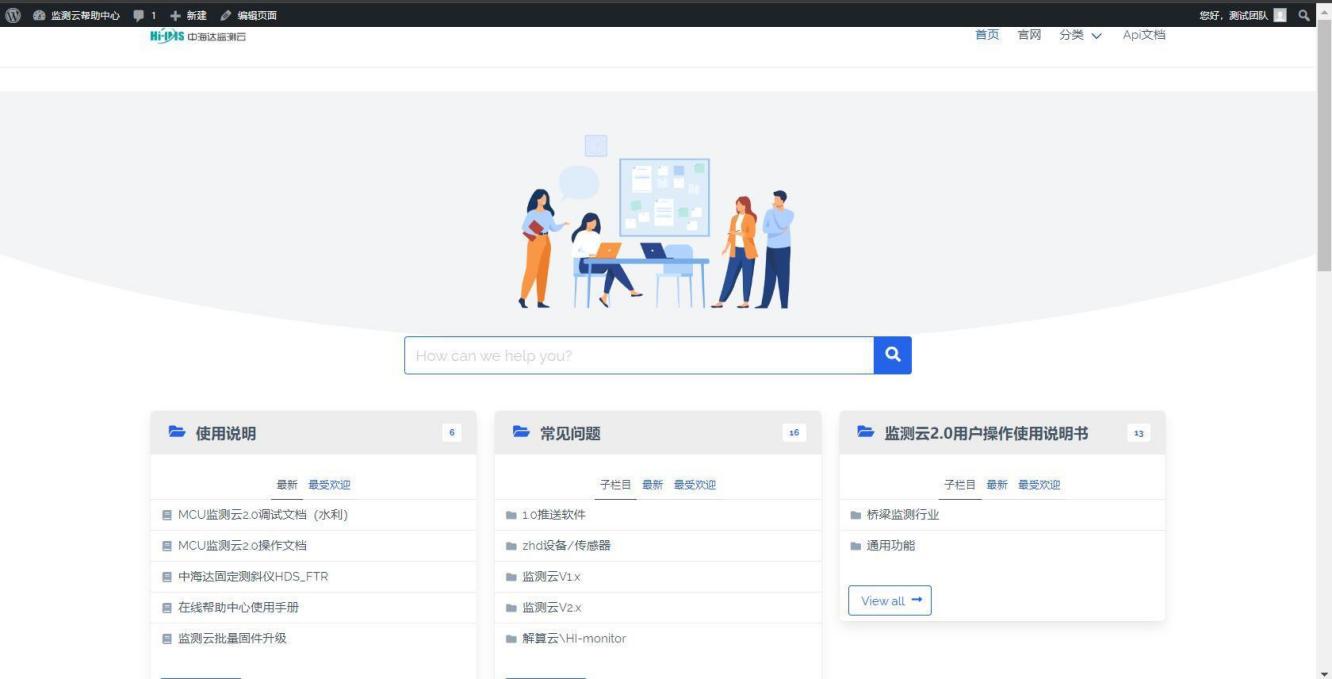Screen dimensions: 1332x679
Task: Click the user avatar next to 测试团队
Action: (1280, 15)
